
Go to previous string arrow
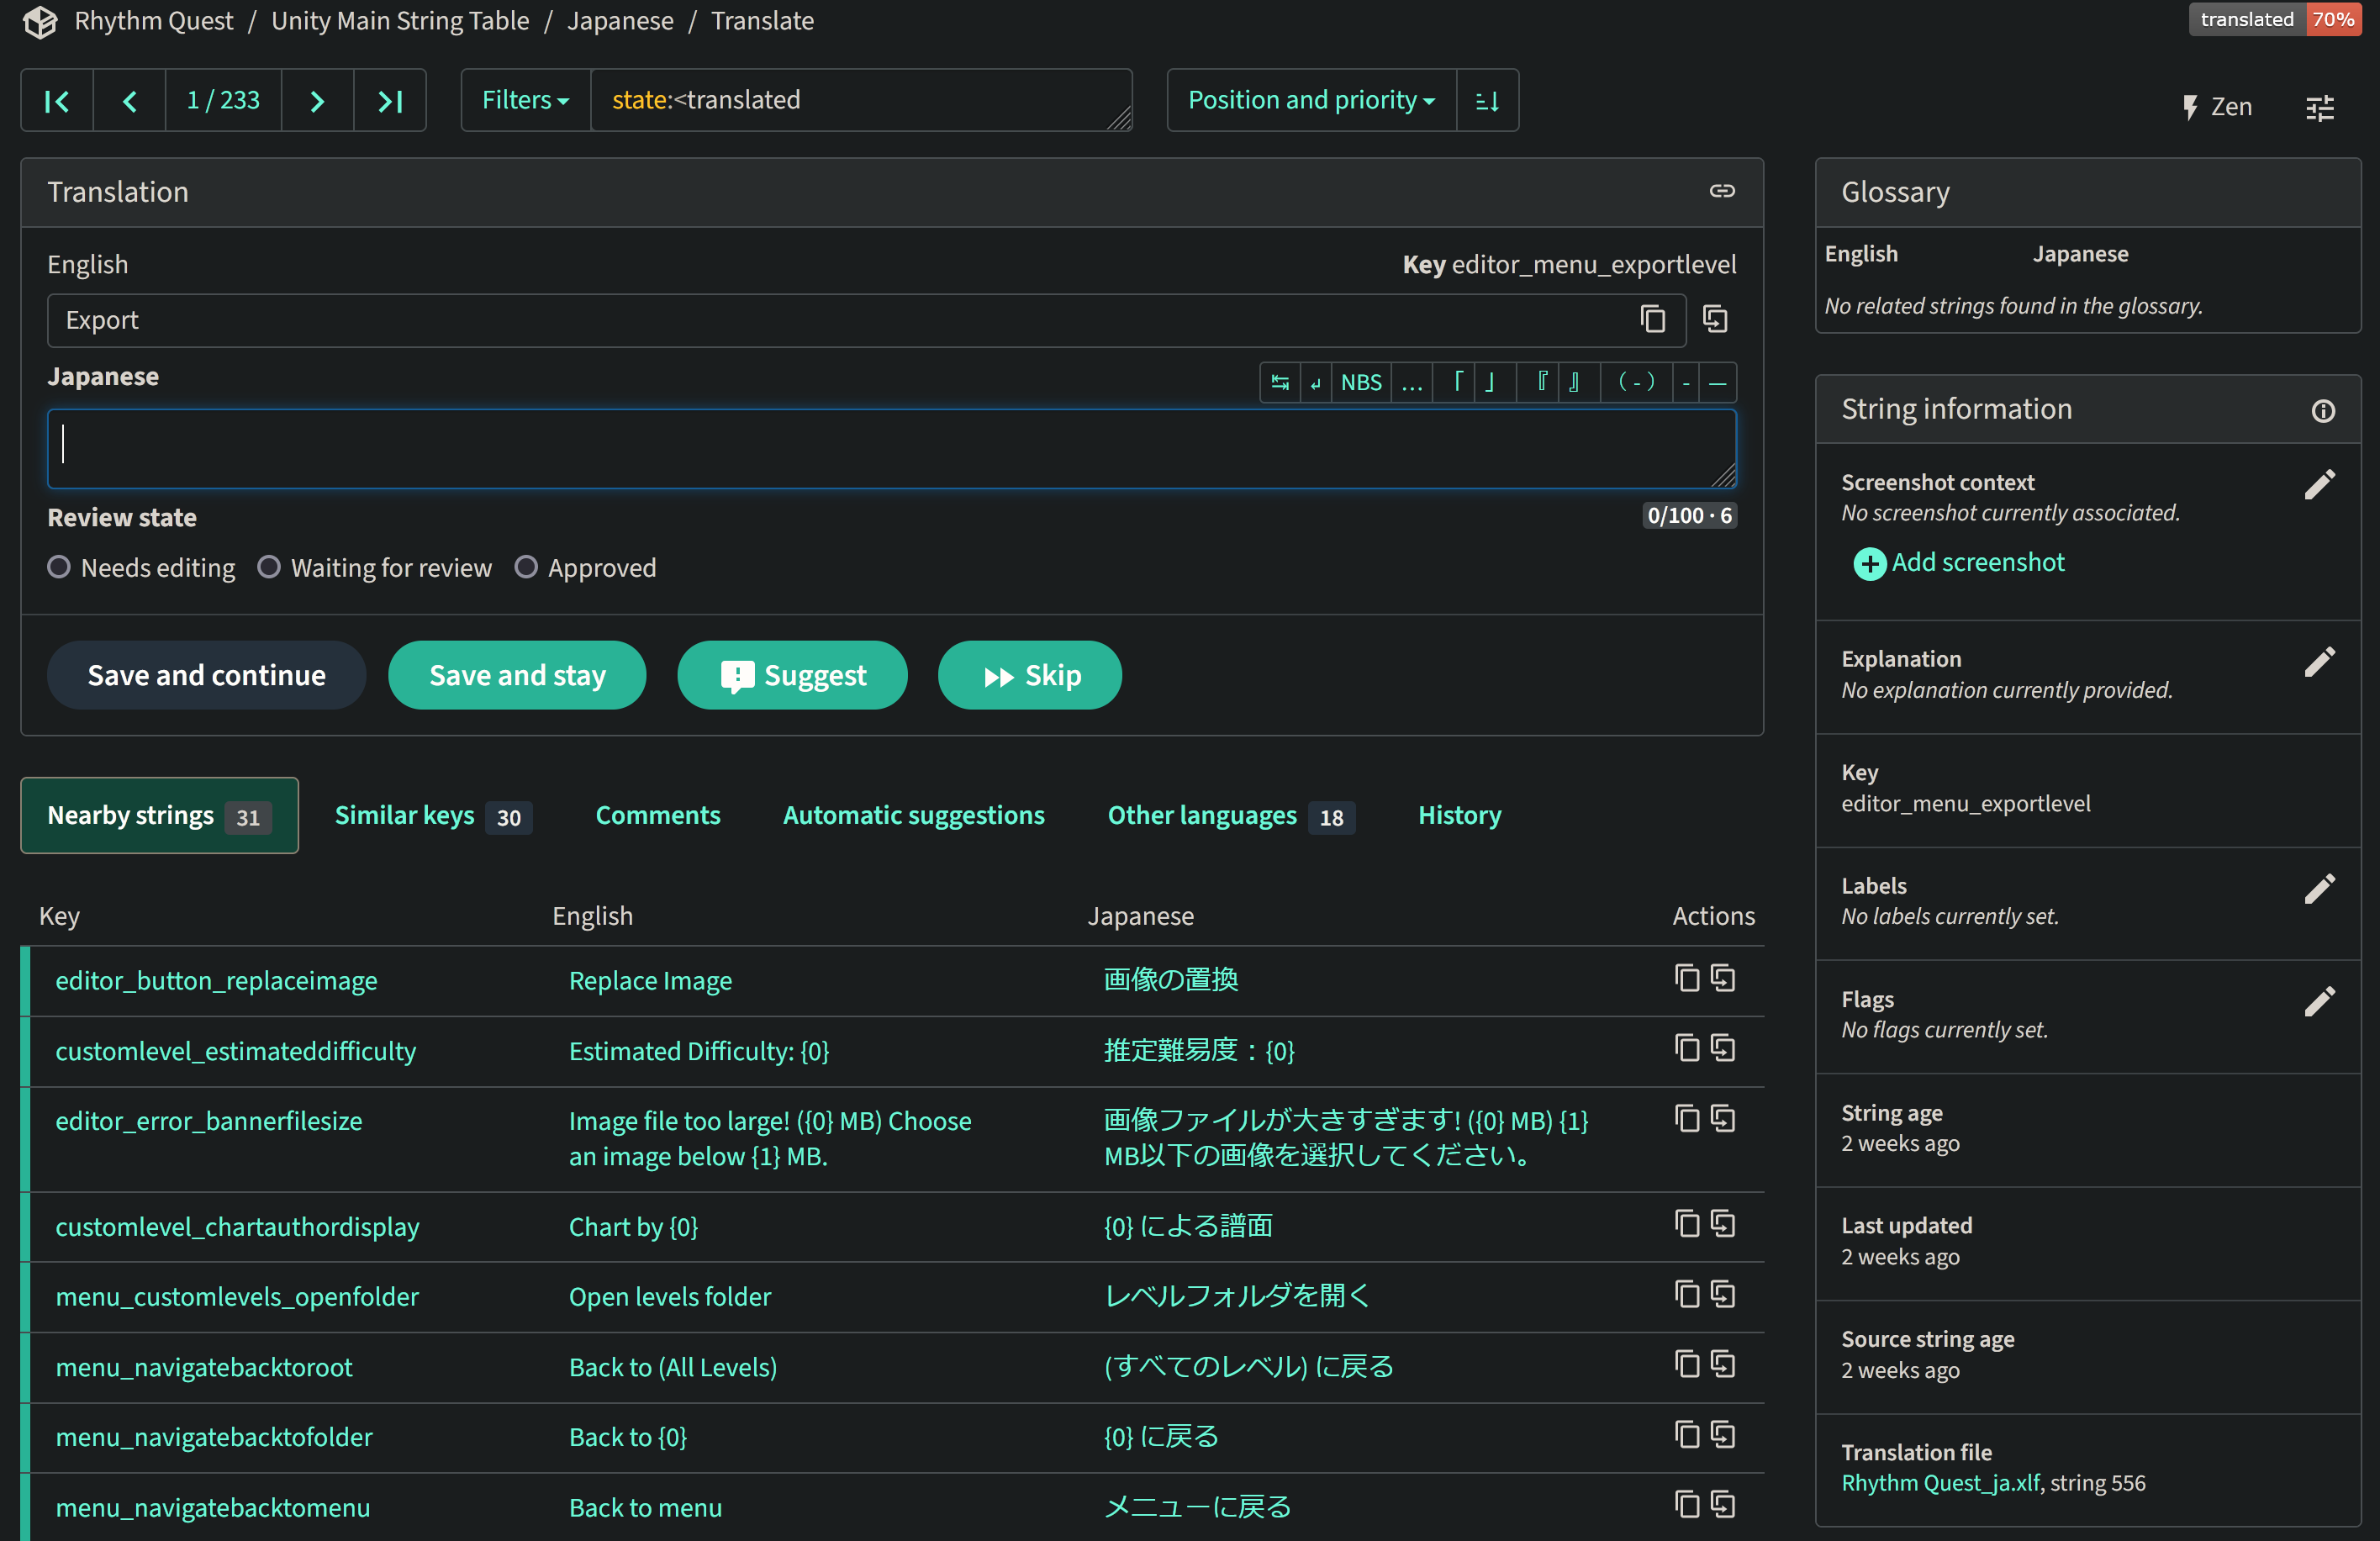[129, 100]
